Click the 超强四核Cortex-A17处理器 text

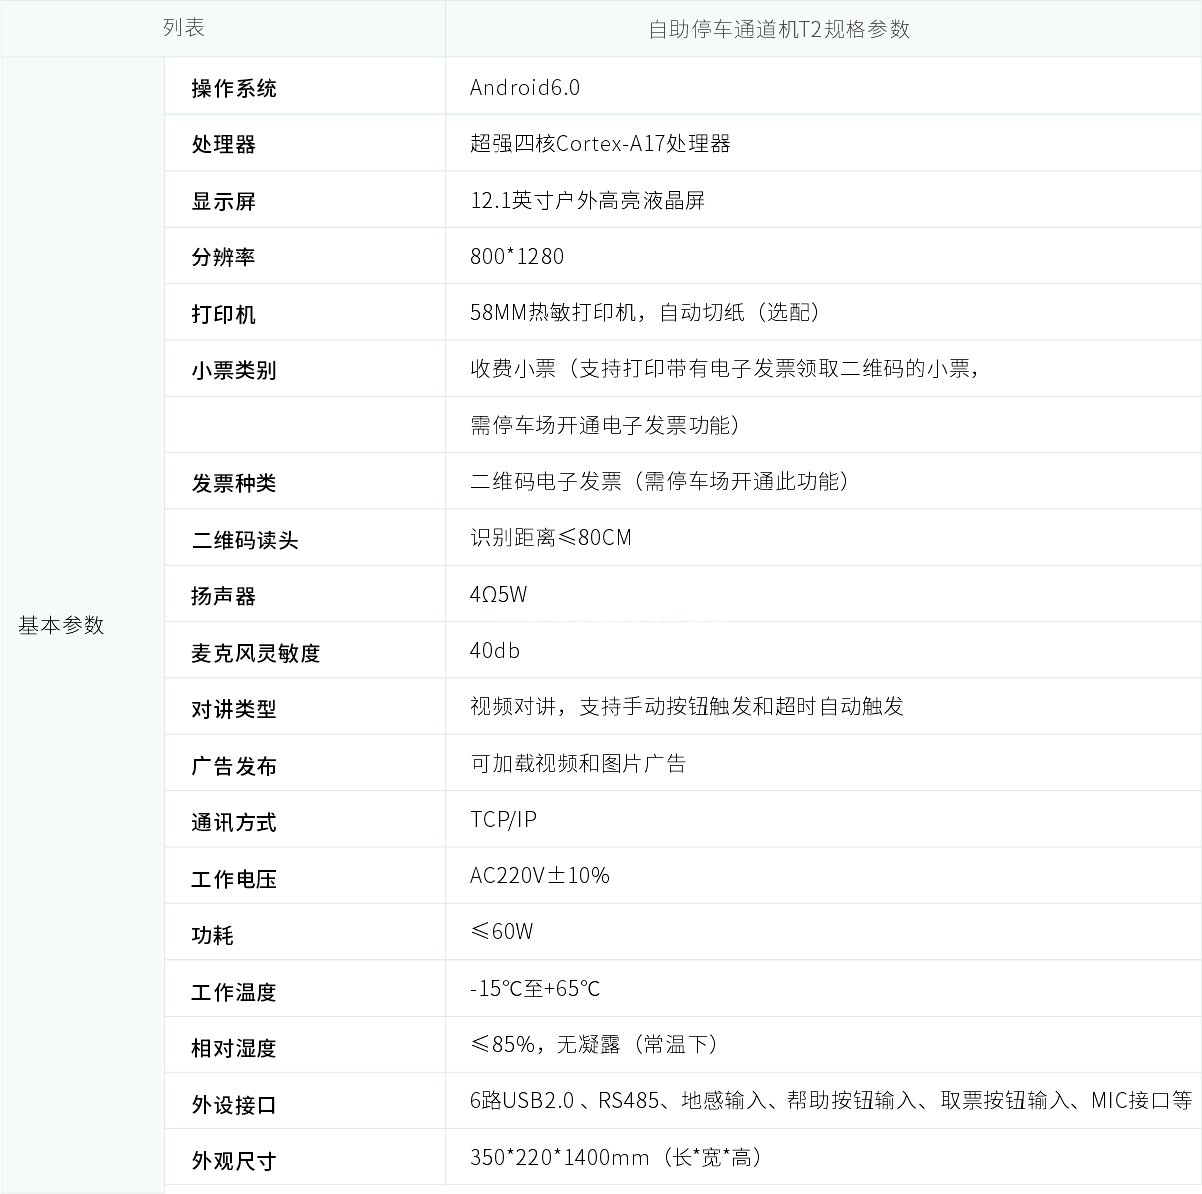tap(600, 143)
